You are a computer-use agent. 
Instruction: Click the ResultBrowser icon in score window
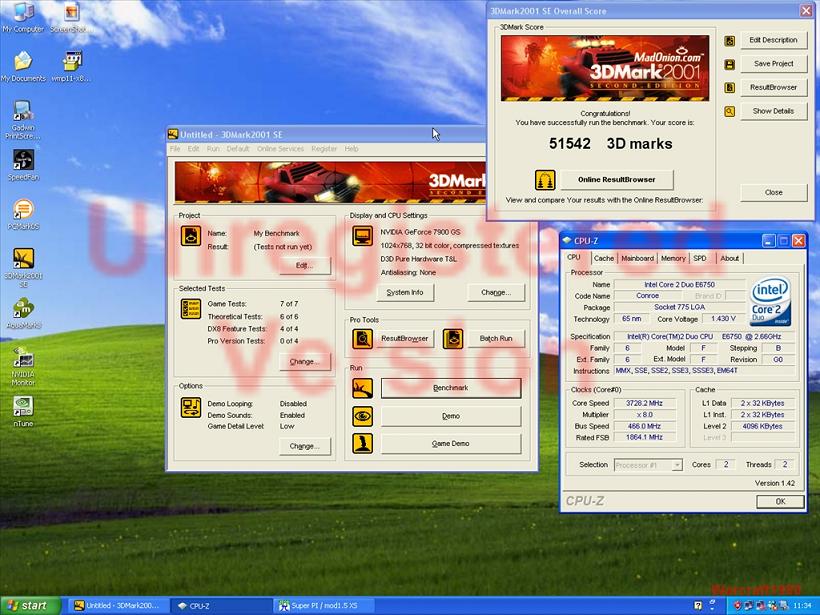pos(730,88)
